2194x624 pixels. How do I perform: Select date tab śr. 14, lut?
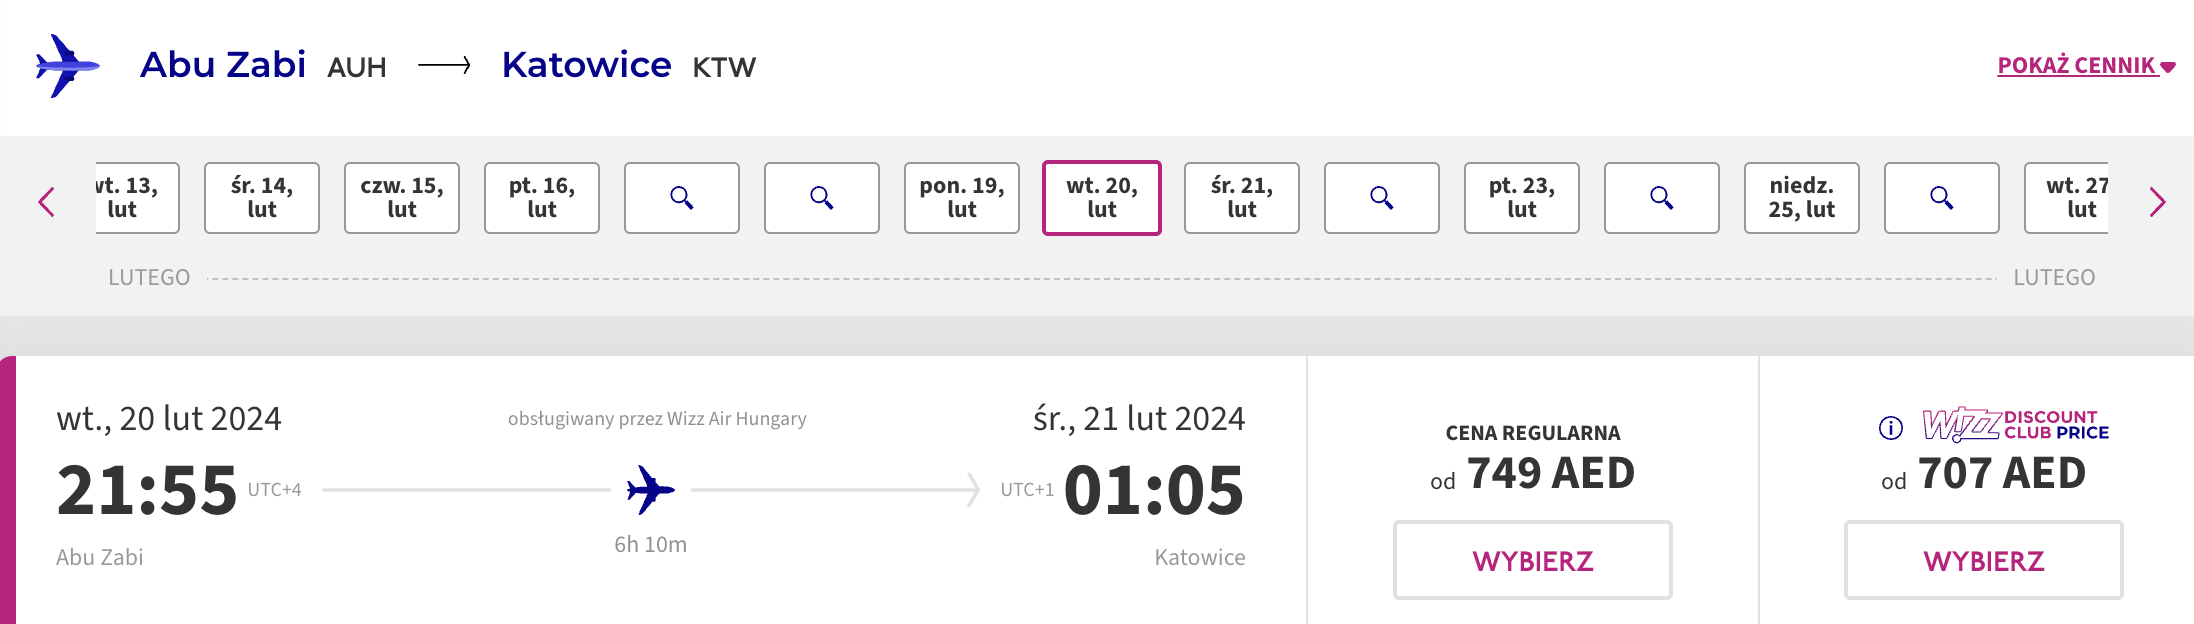(262, 198)
